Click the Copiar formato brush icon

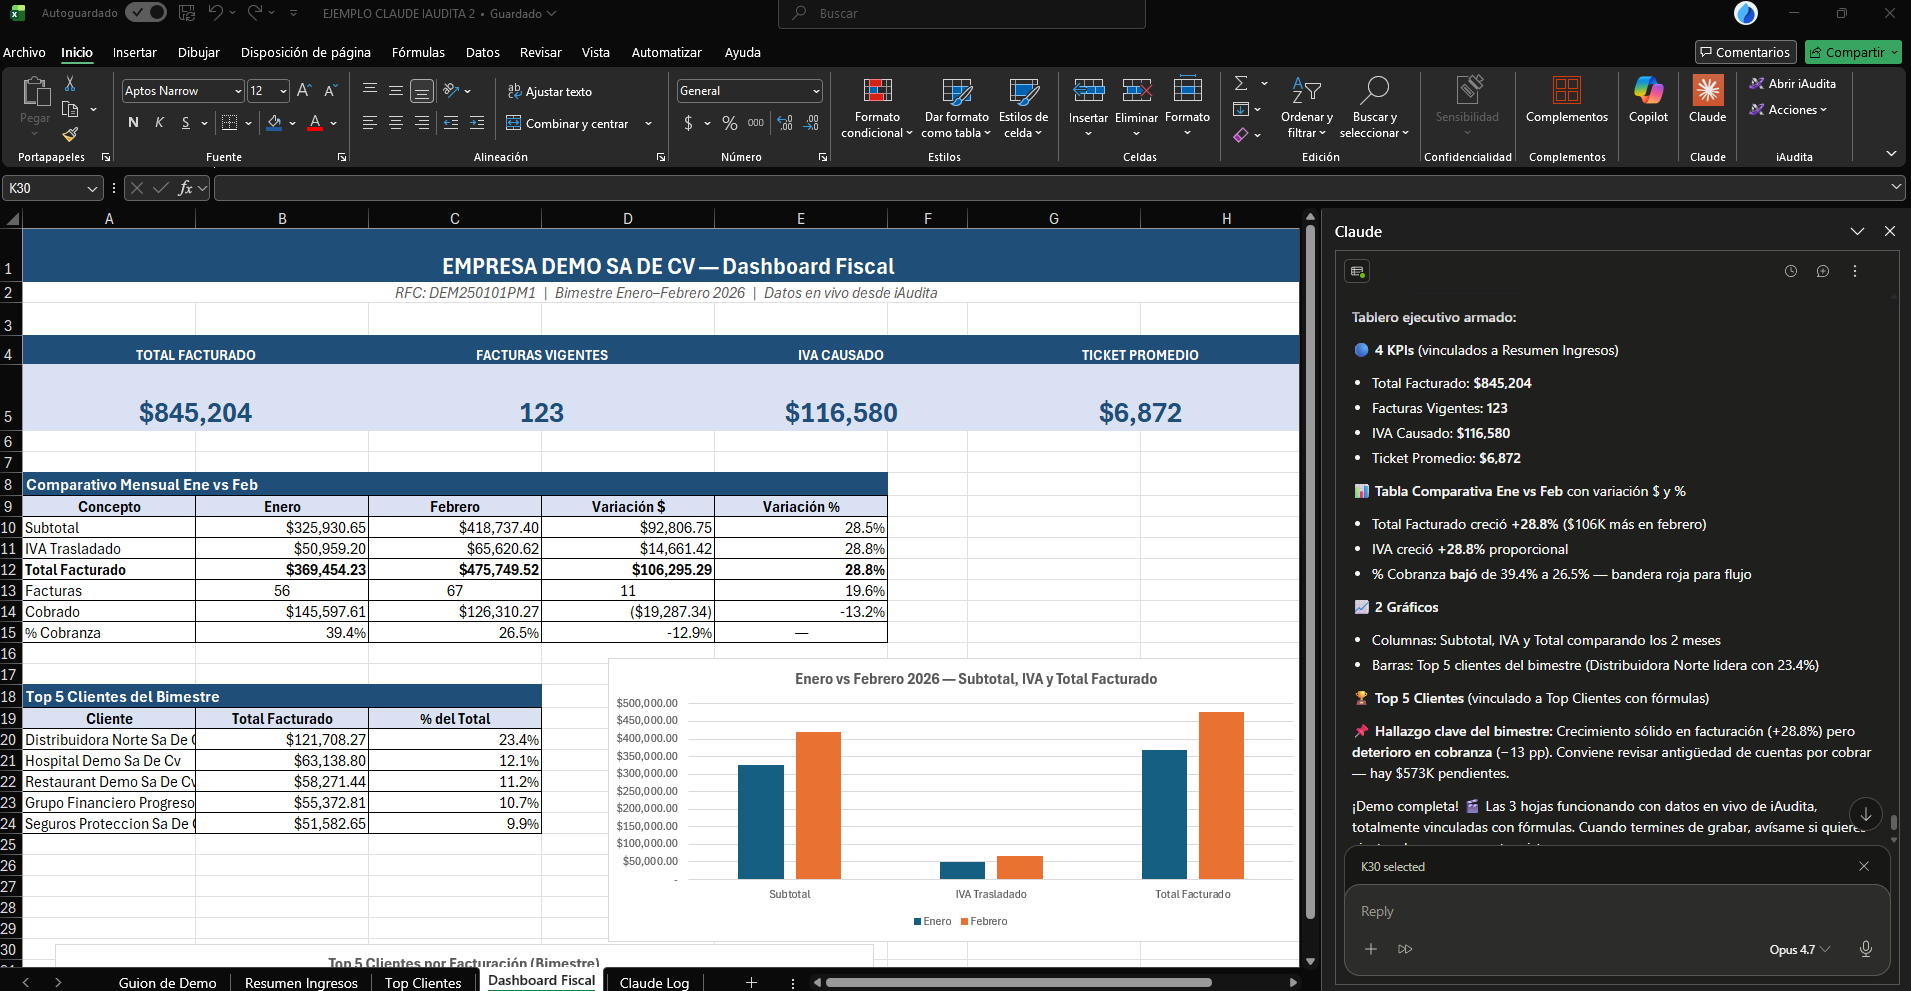pyautogui.click(x=70, y=135)
